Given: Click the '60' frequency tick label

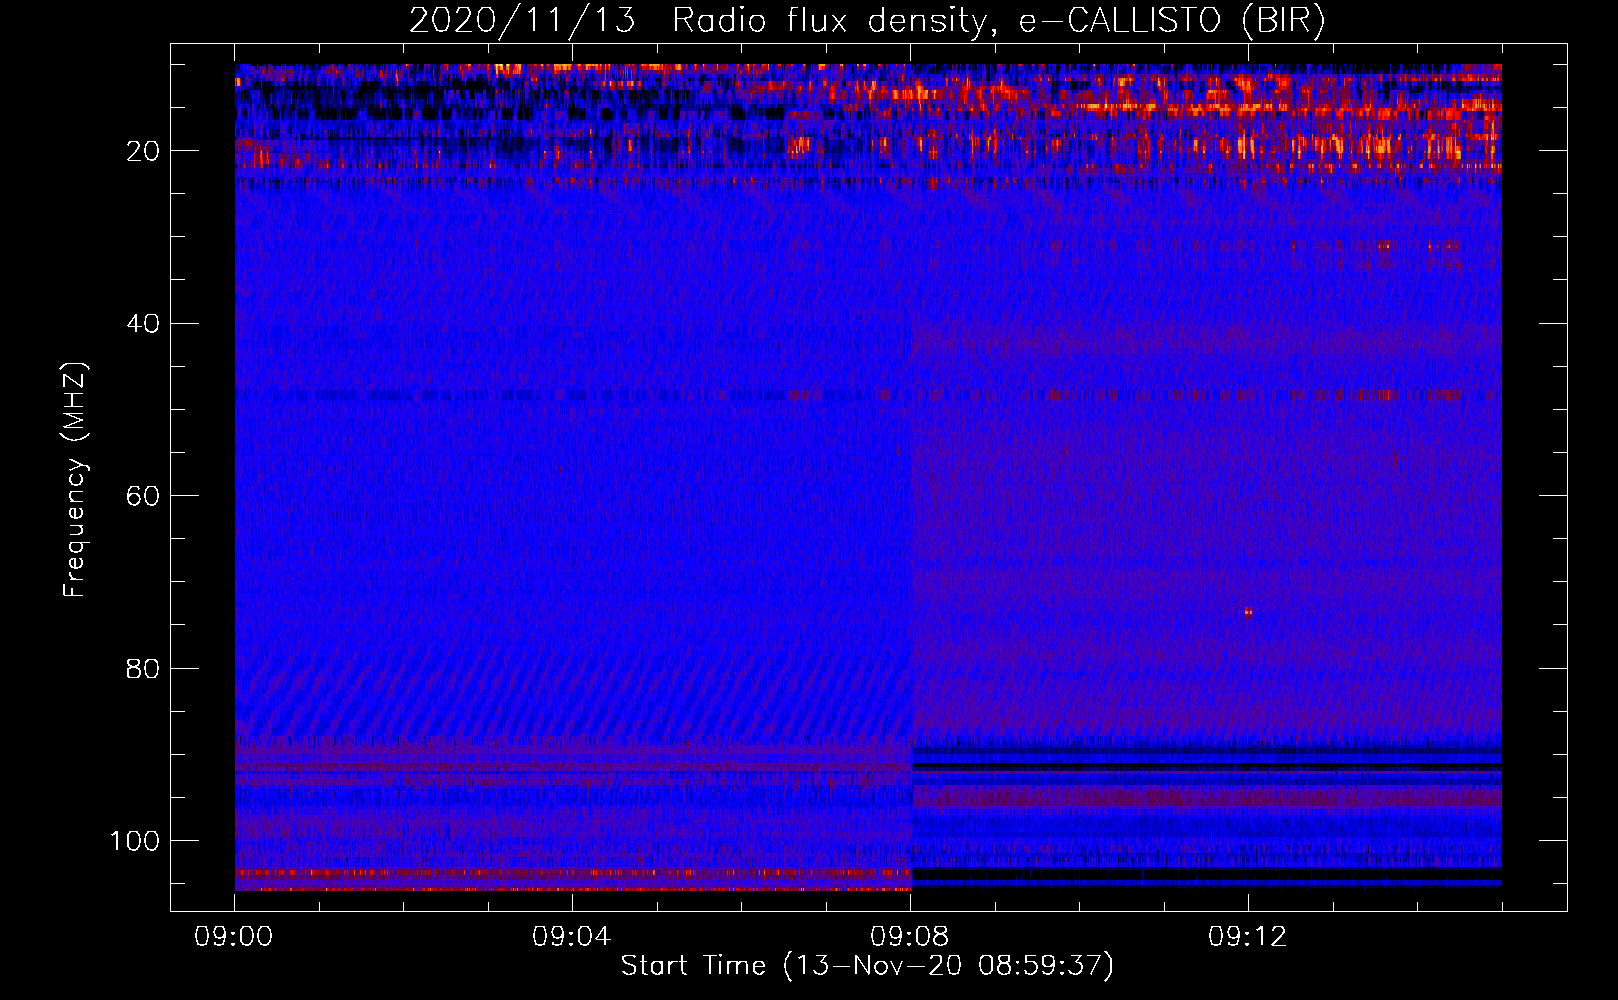Looking at the screenshot, I should pyautogui.click(x=144, y=496).
